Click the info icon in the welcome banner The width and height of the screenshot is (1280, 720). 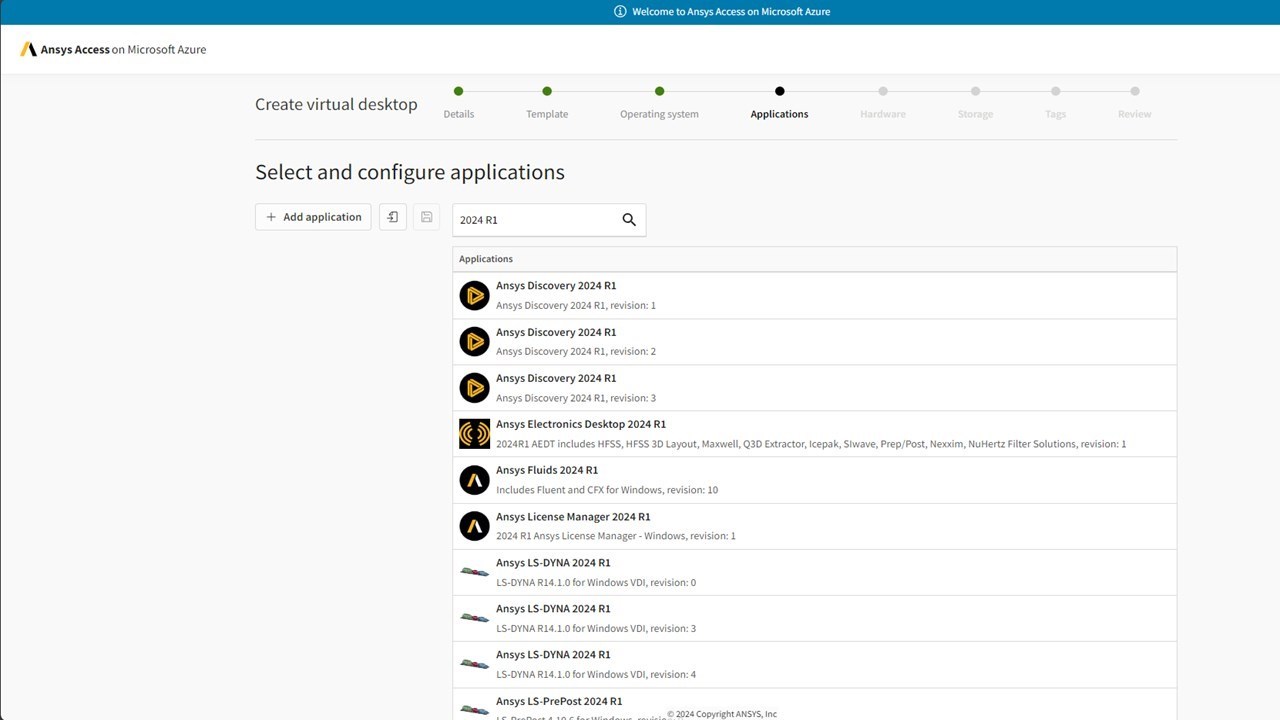click(620, 12)
